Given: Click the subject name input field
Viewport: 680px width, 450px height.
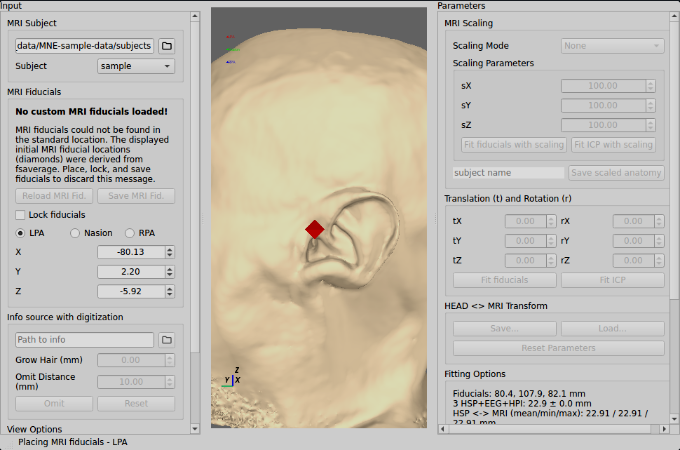Looking at the screenshot, I should point(508,173).
